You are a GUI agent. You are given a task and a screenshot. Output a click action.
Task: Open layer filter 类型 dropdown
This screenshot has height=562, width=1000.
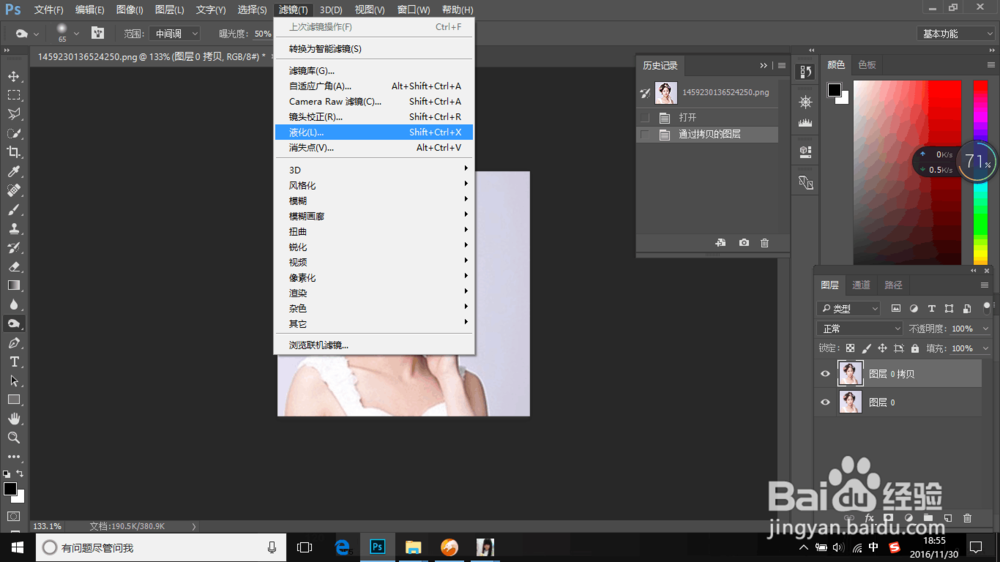point(849,308)
